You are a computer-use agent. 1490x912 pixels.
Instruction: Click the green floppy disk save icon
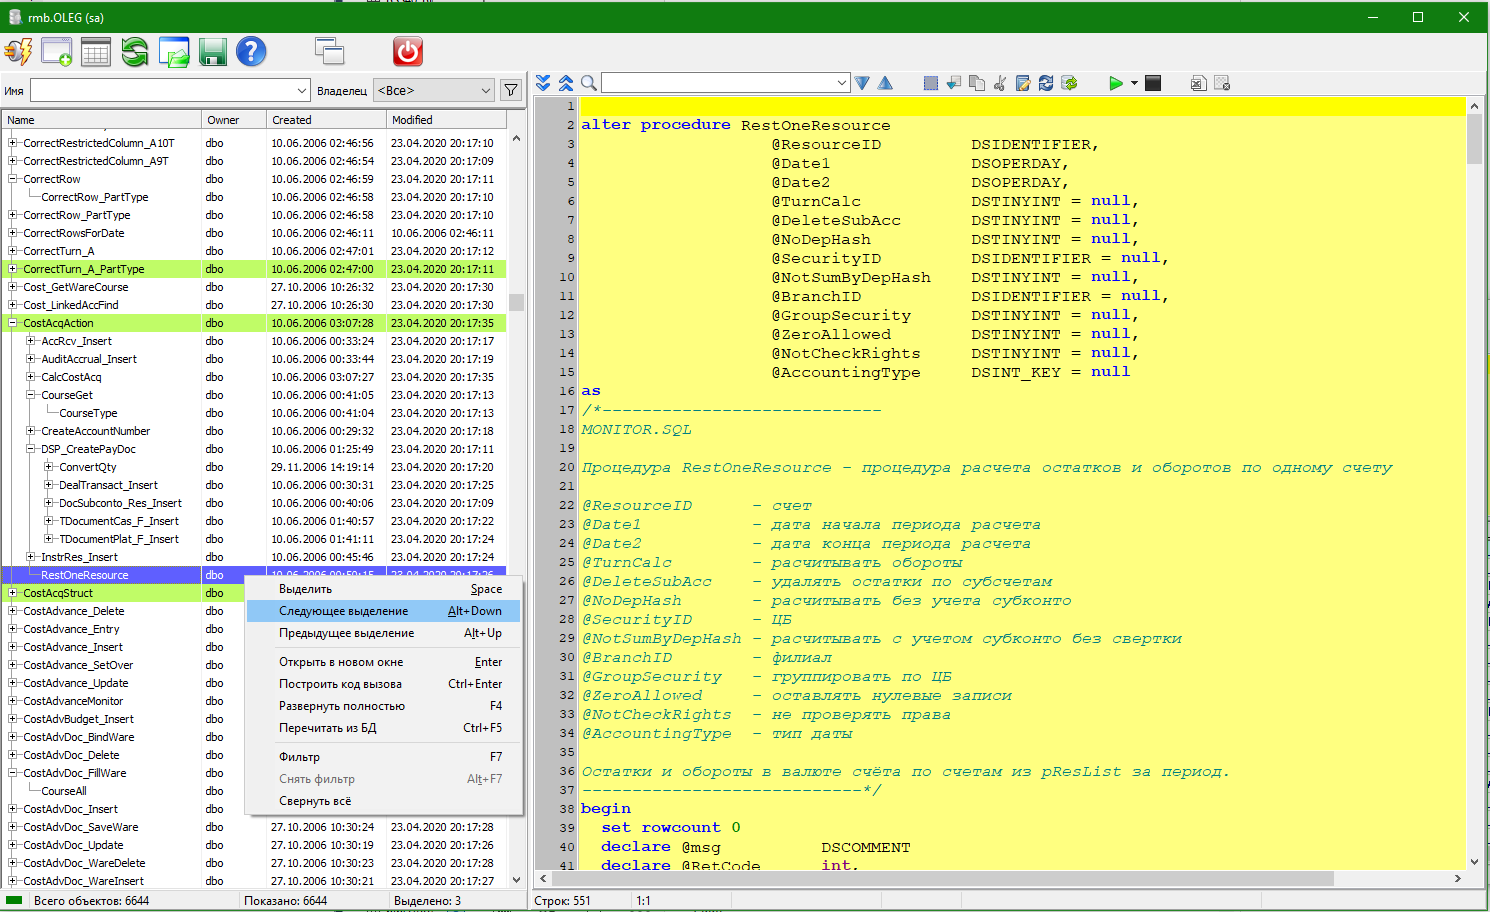(x=212, y=52)
